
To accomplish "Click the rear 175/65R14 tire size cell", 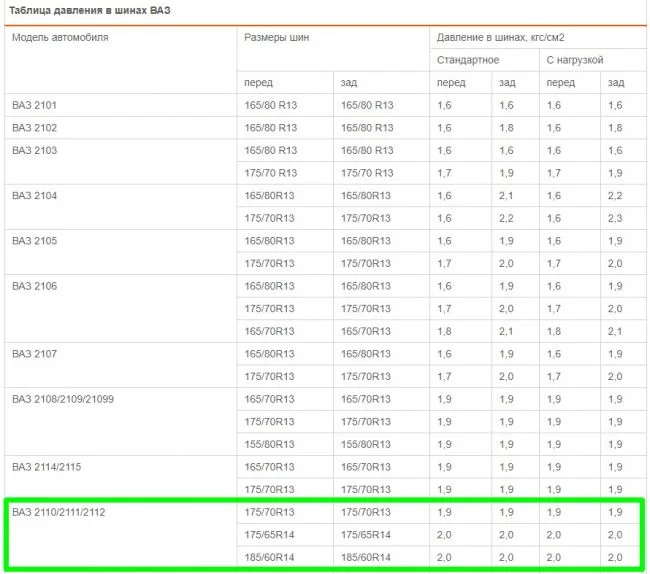I will pyautogui.click(x=367, y=535).
